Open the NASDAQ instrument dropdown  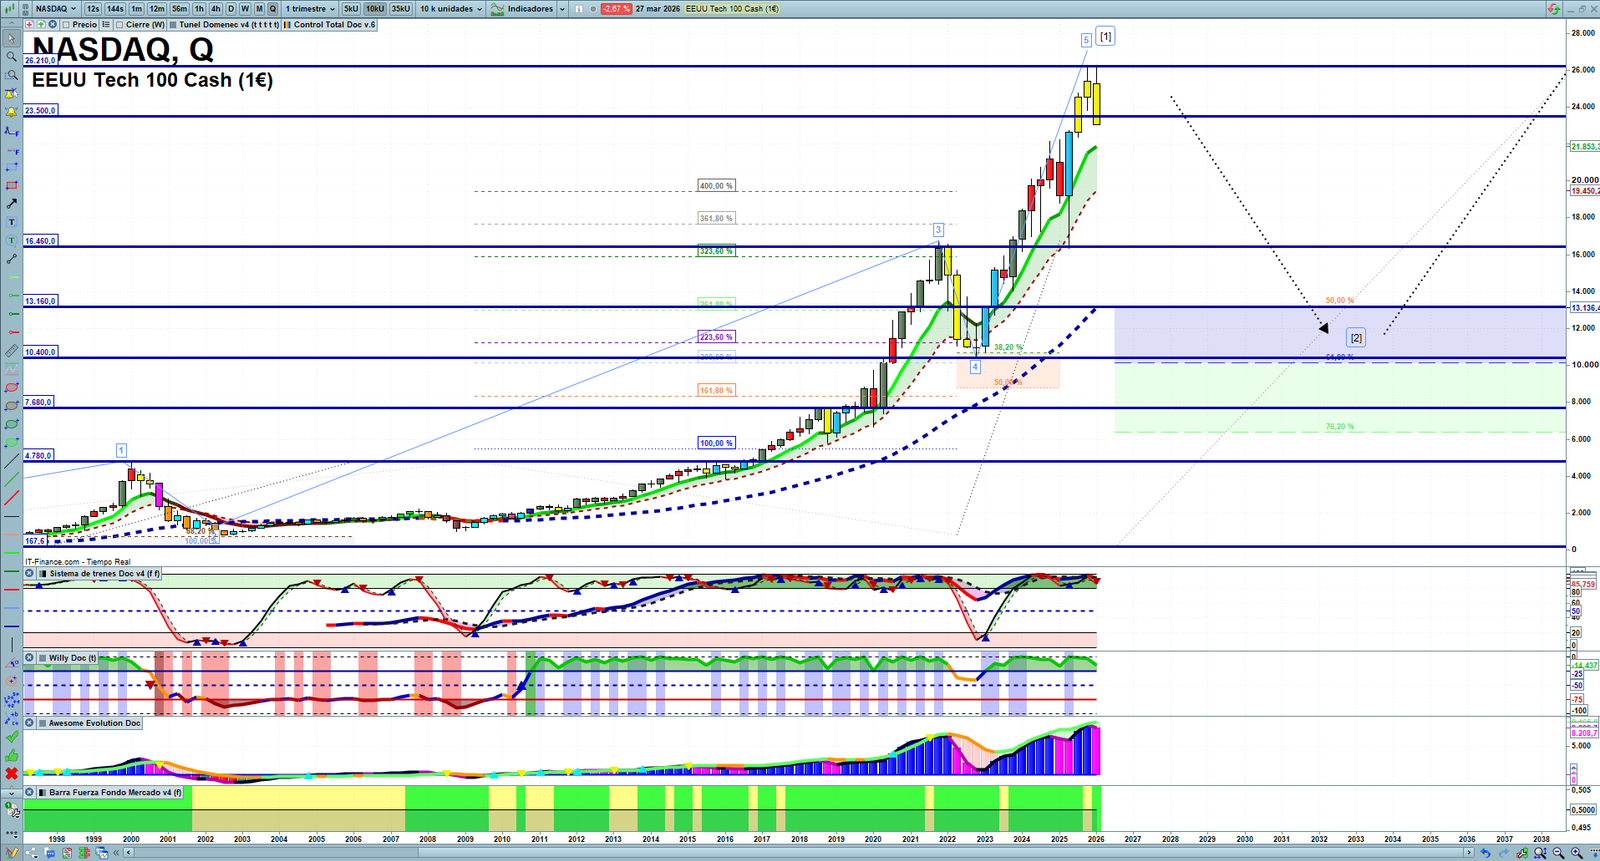point(55,9)
